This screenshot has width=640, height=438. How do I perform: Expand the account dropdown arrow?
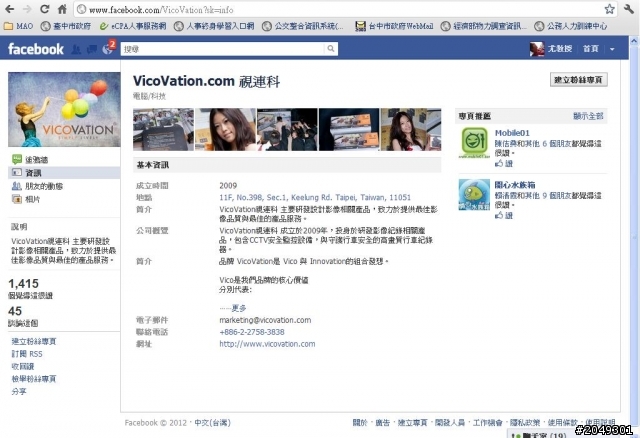click(612, 49)
